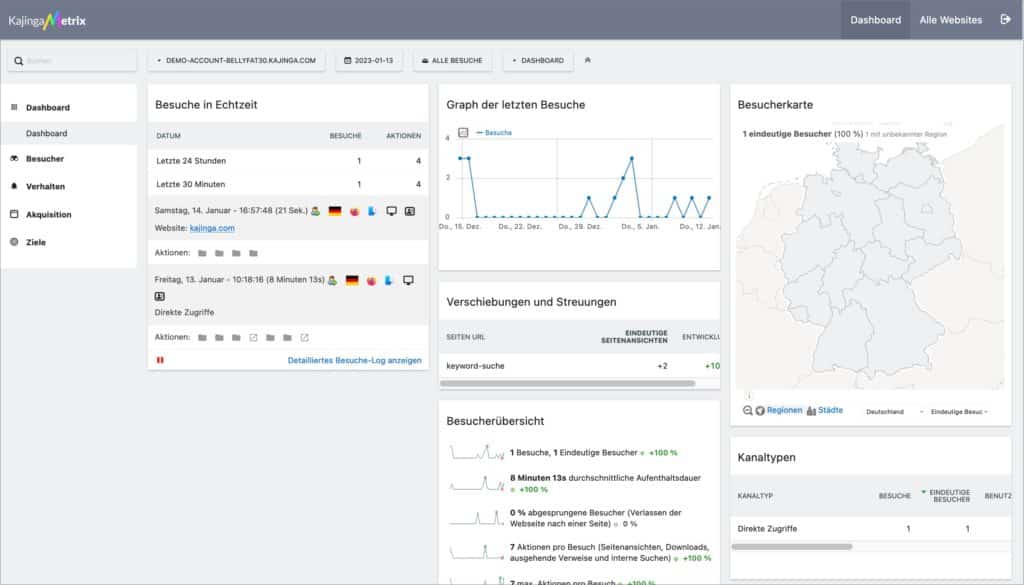Viewport: 1024px width, 585px height.
Task: Open the Eindeutige Besucher metric dropdown under map
Action: 959,412
